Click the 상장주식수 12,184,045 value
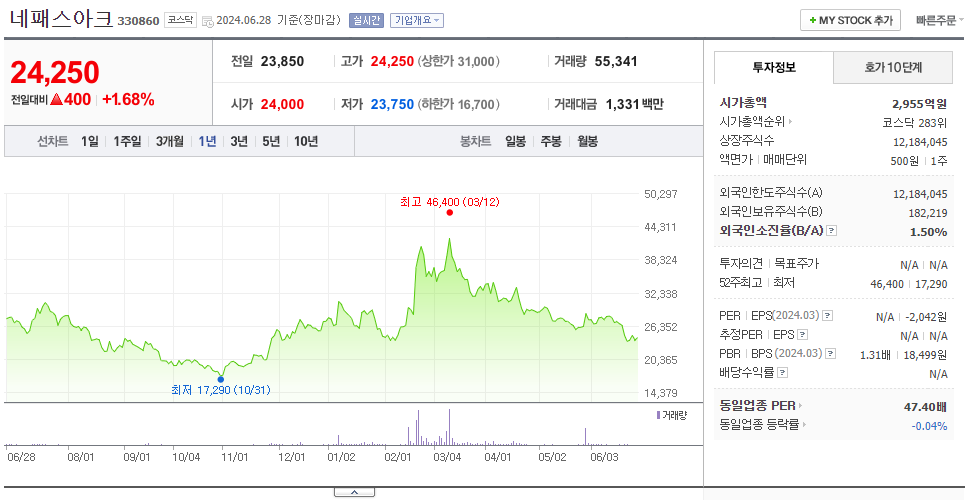 [920, 142]
